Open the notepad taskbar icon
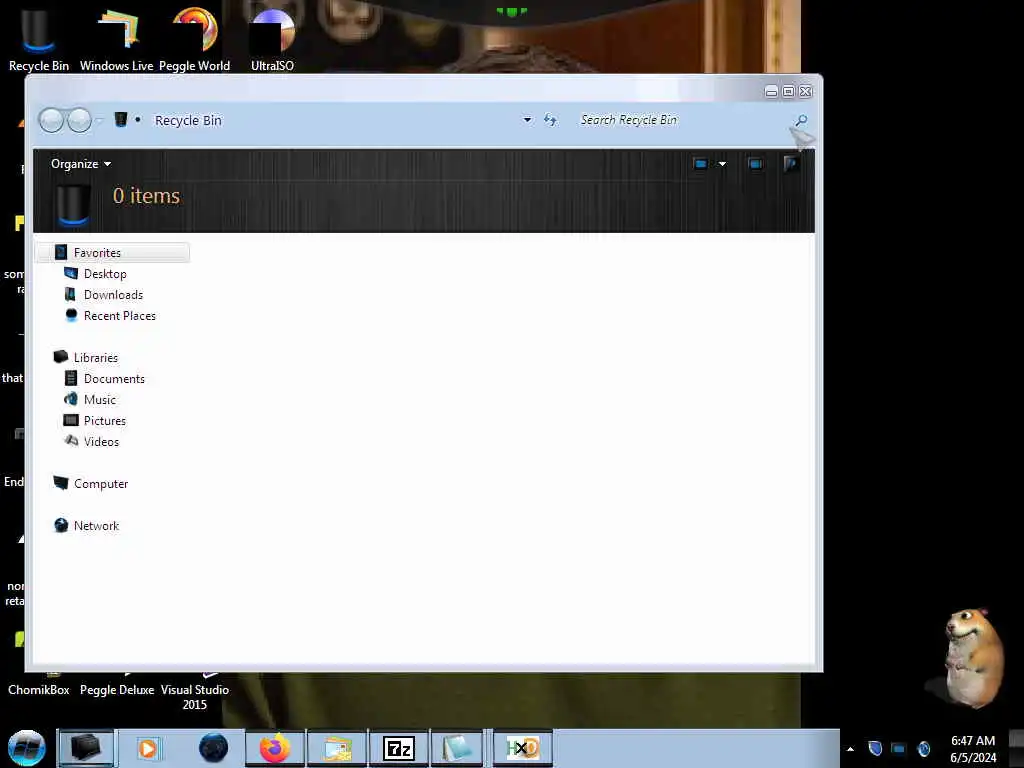Viewport: 1024px width, 768px height. tap(456, 748)
